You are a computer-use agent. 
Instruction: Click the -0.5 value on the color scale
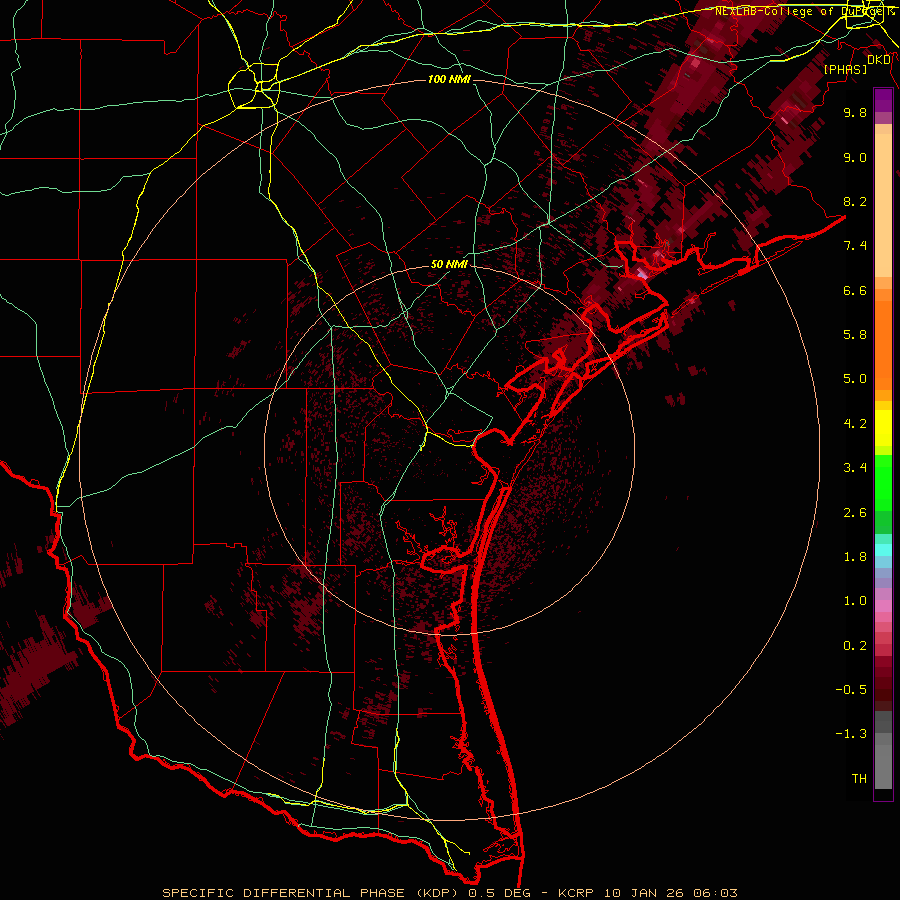coord(851,690)
